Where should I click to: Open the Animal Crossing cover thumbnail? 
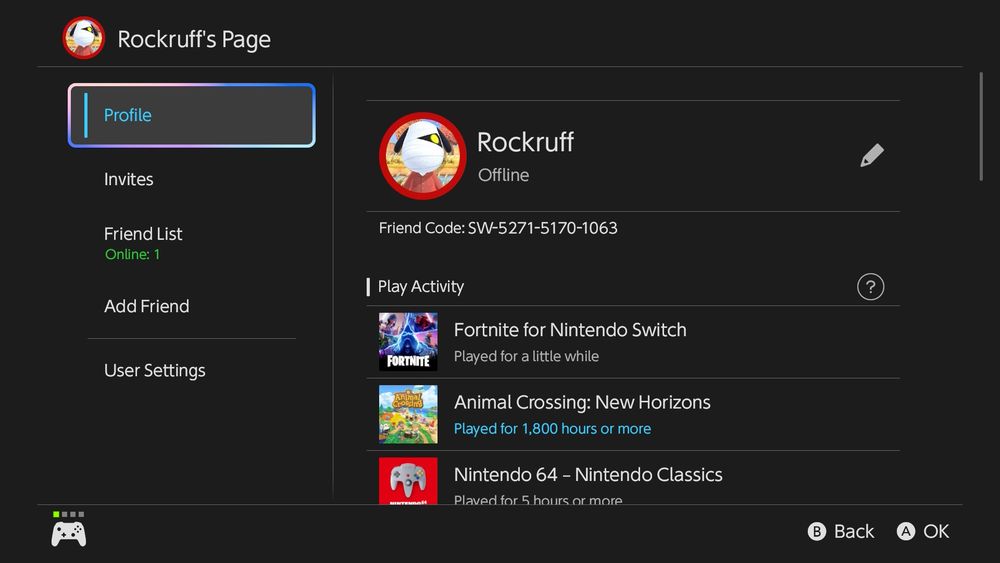408,414
